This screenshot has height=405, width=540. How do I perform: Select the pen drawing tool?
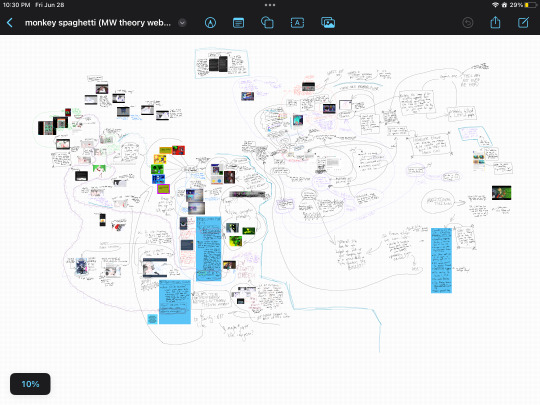pyautogui.click(x=210, y=23)
